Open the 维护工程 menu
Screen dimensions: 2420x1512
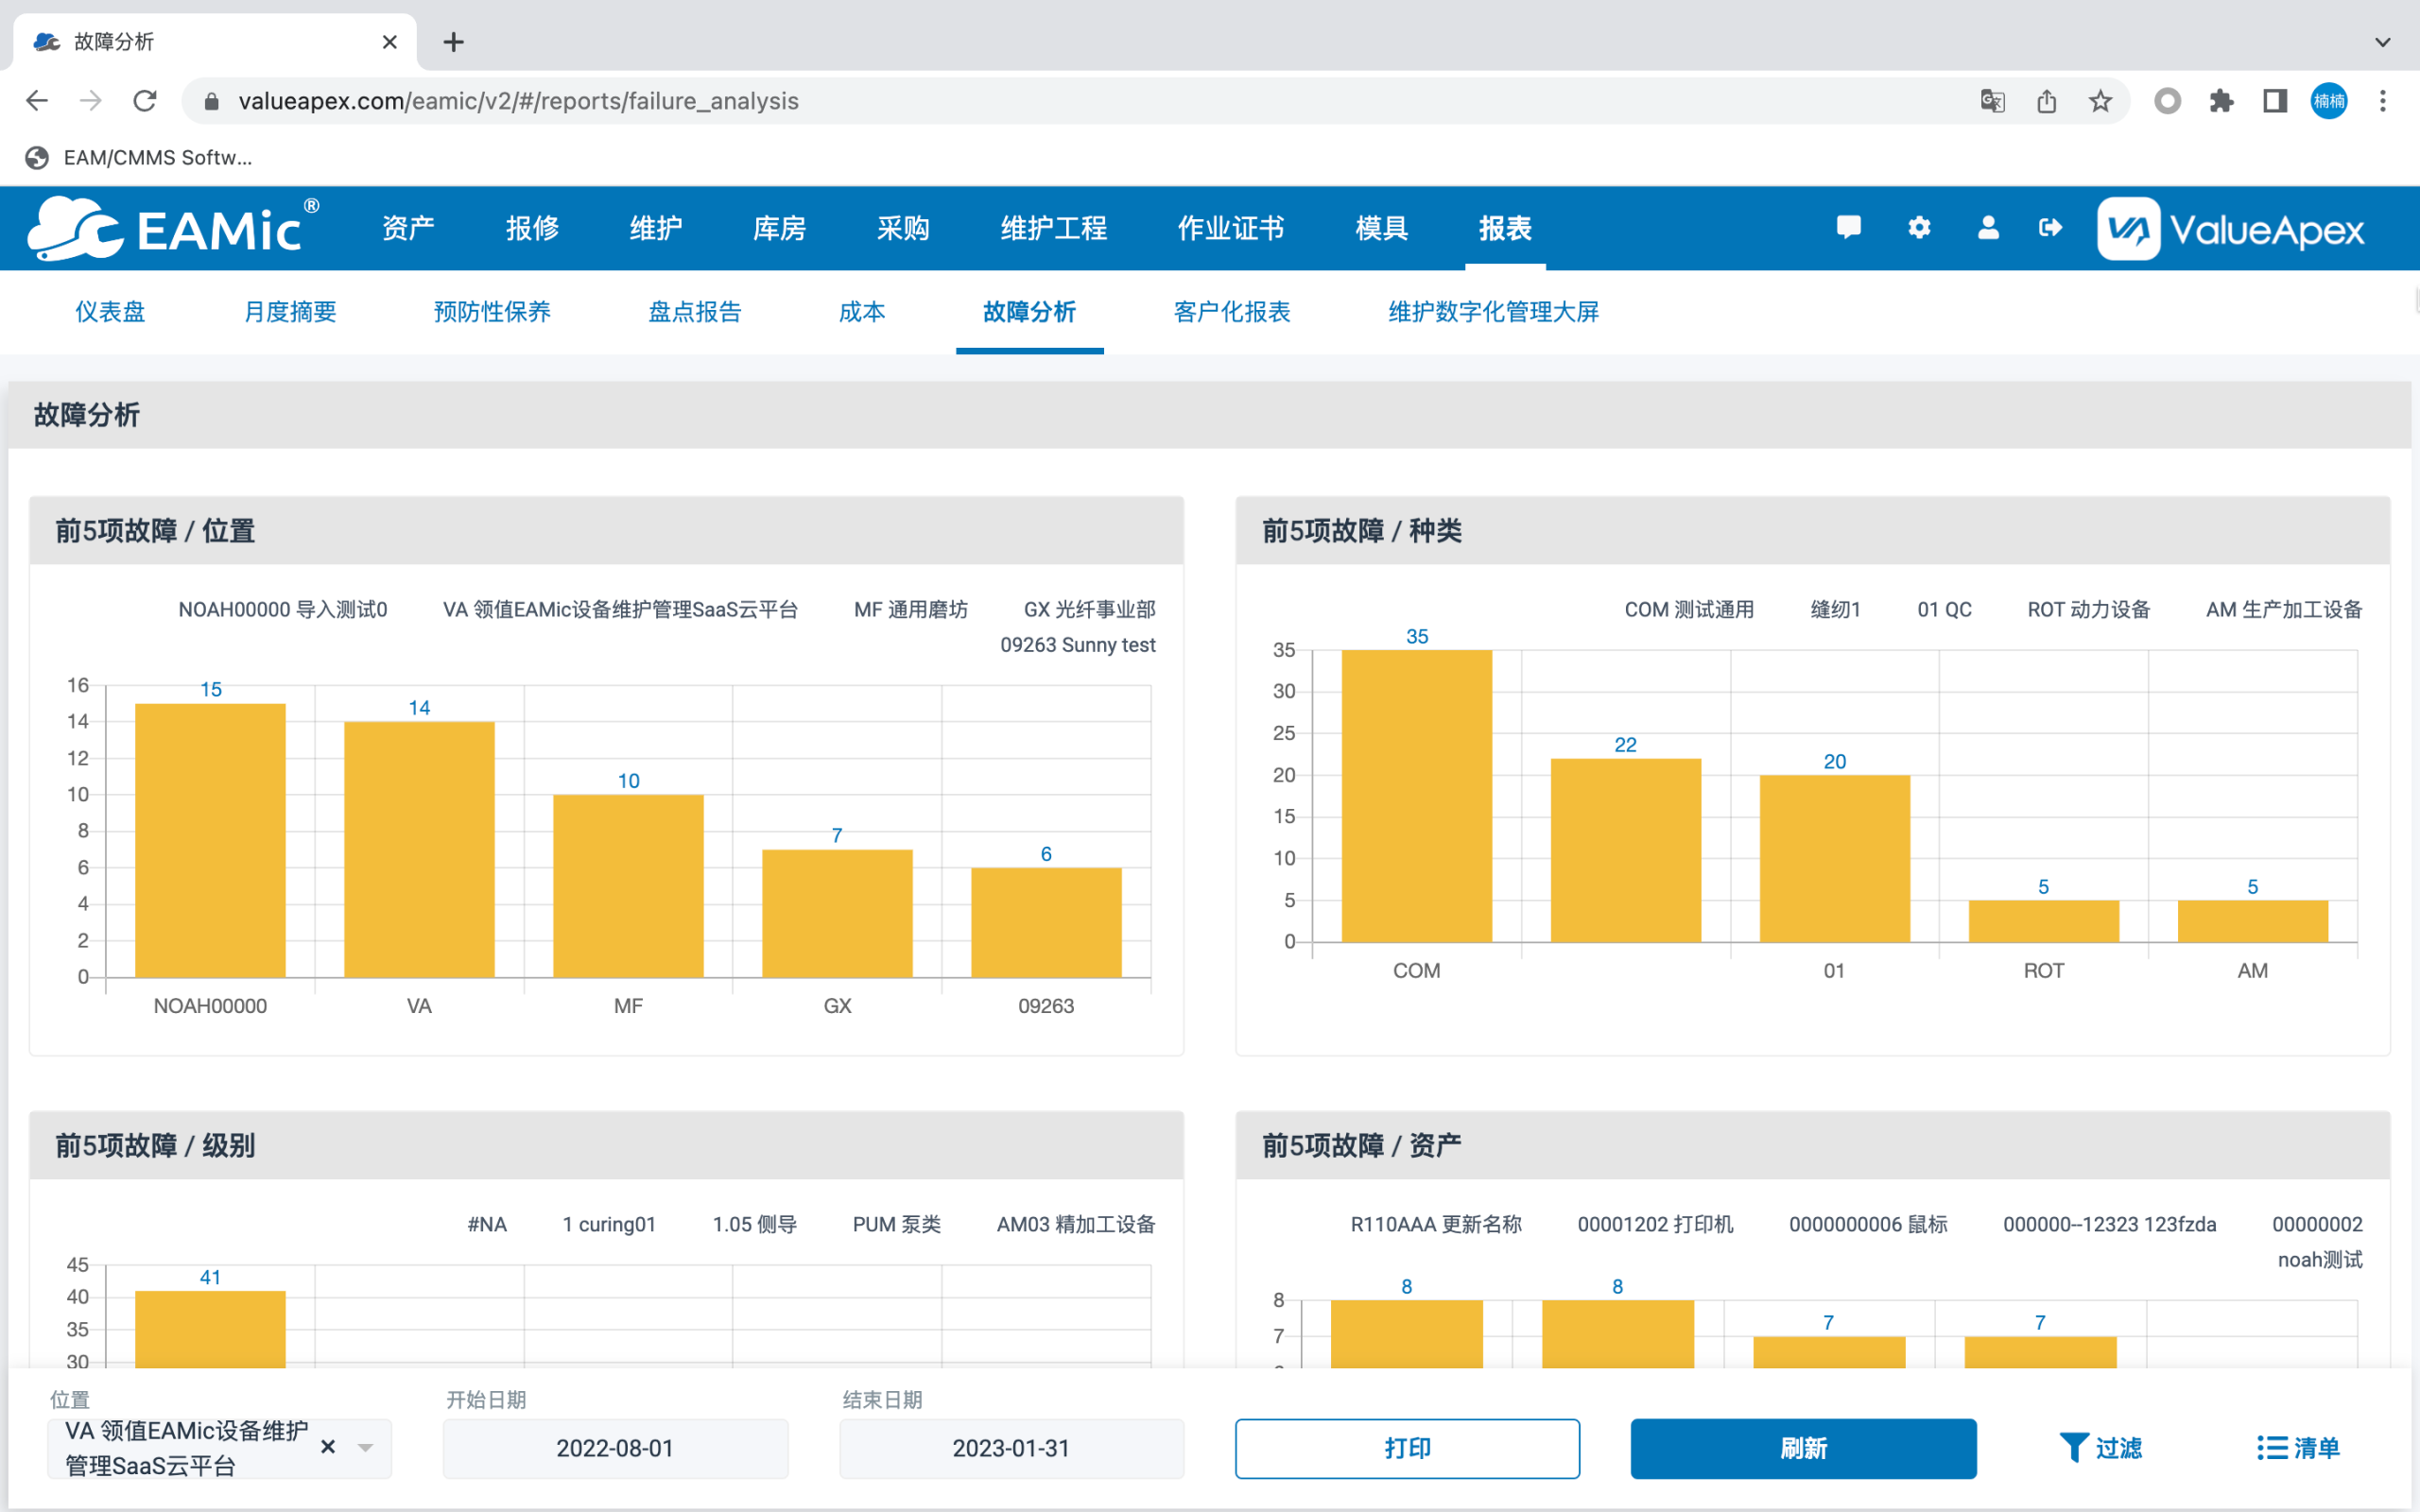[1053, 229]
